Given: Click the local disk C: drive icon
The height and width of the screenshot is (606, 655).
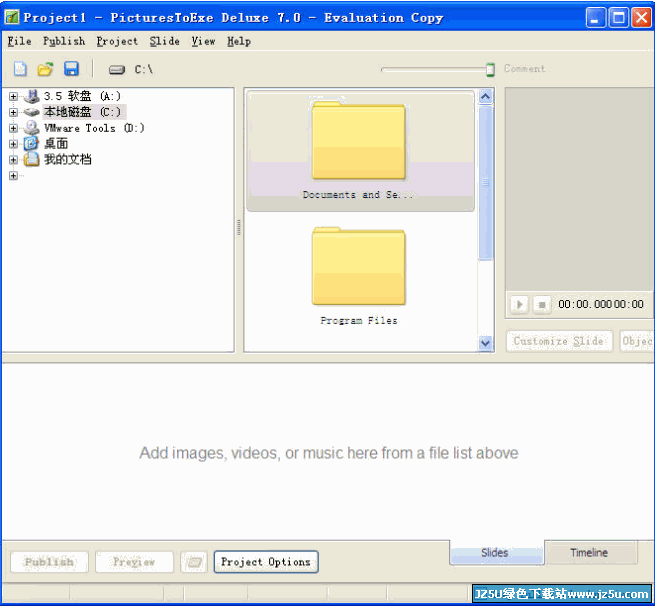Looking at the screenshot, I should click(31, 112).
